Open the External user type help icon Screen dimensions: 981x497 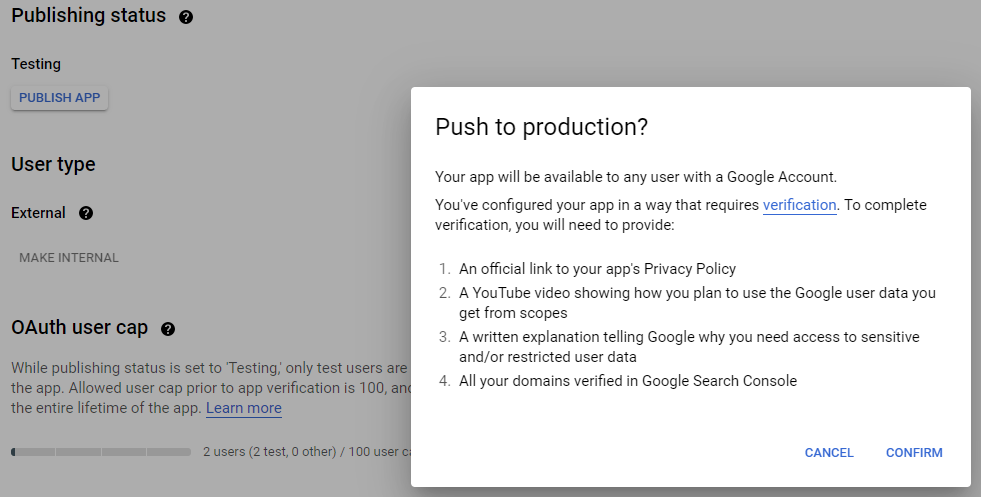[x=86, y=213]
